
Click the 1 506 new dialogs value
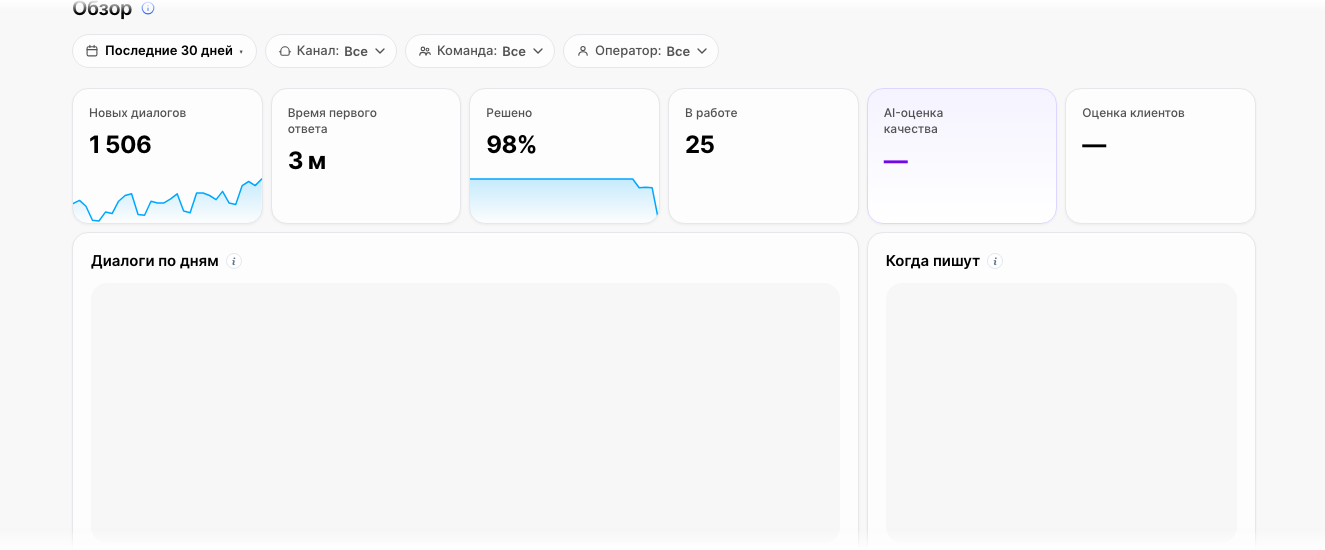[120, 145]
